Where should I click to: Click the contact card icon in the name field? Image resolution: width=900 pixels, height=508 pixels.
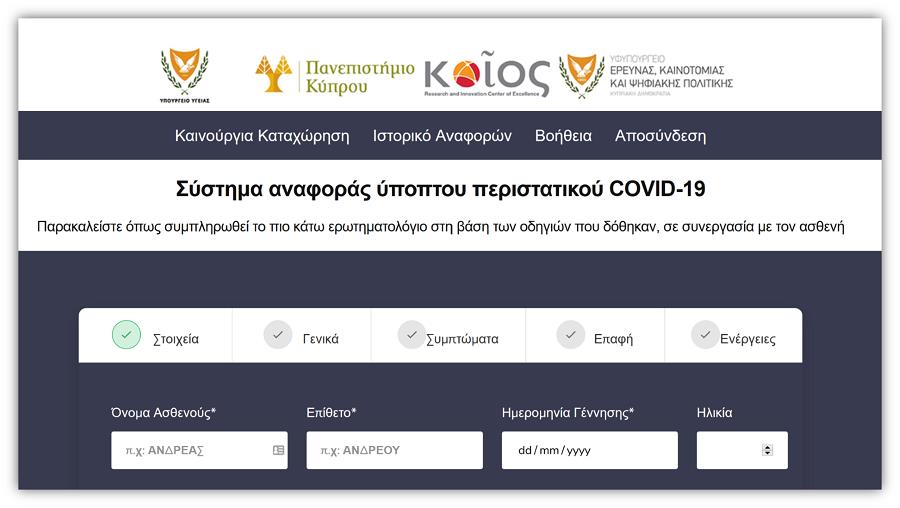(x=278, y=450)
